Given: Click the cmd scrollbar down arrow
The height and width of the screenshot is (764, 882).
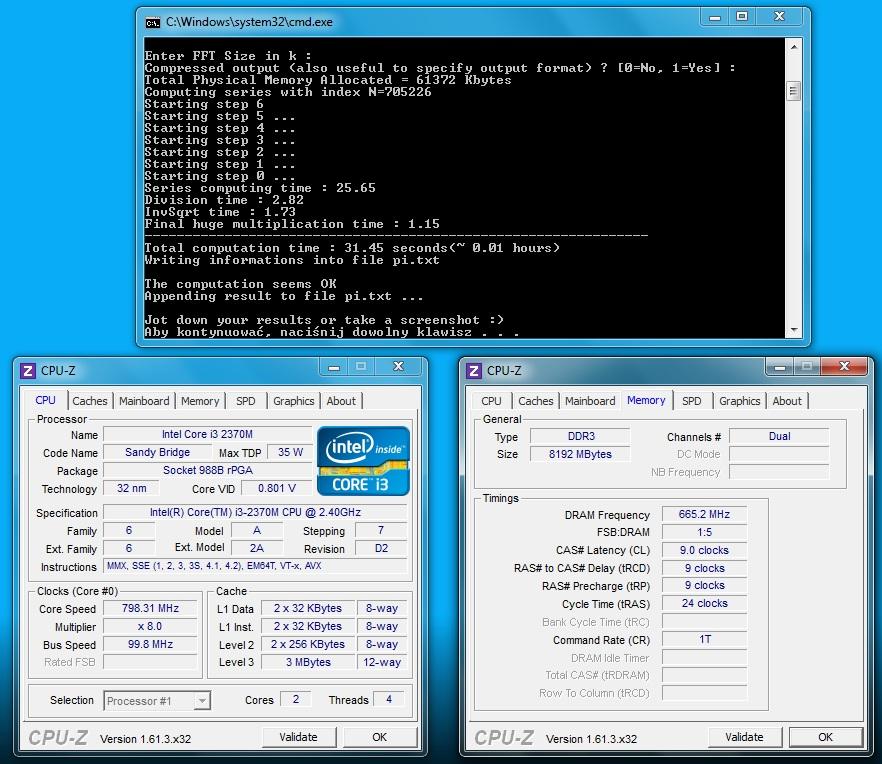Looking at the screenshot, I should 794,330.
